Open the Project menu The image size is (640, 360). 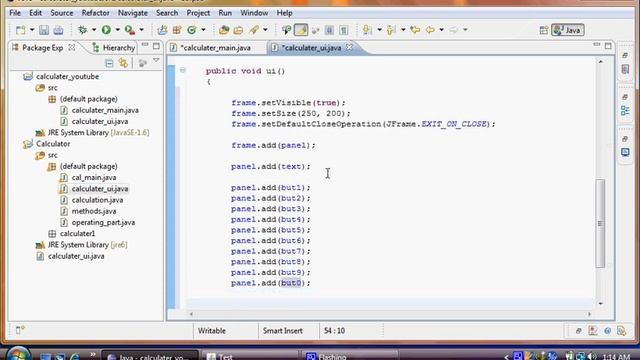pyautogui.click(x=198, y=13)
